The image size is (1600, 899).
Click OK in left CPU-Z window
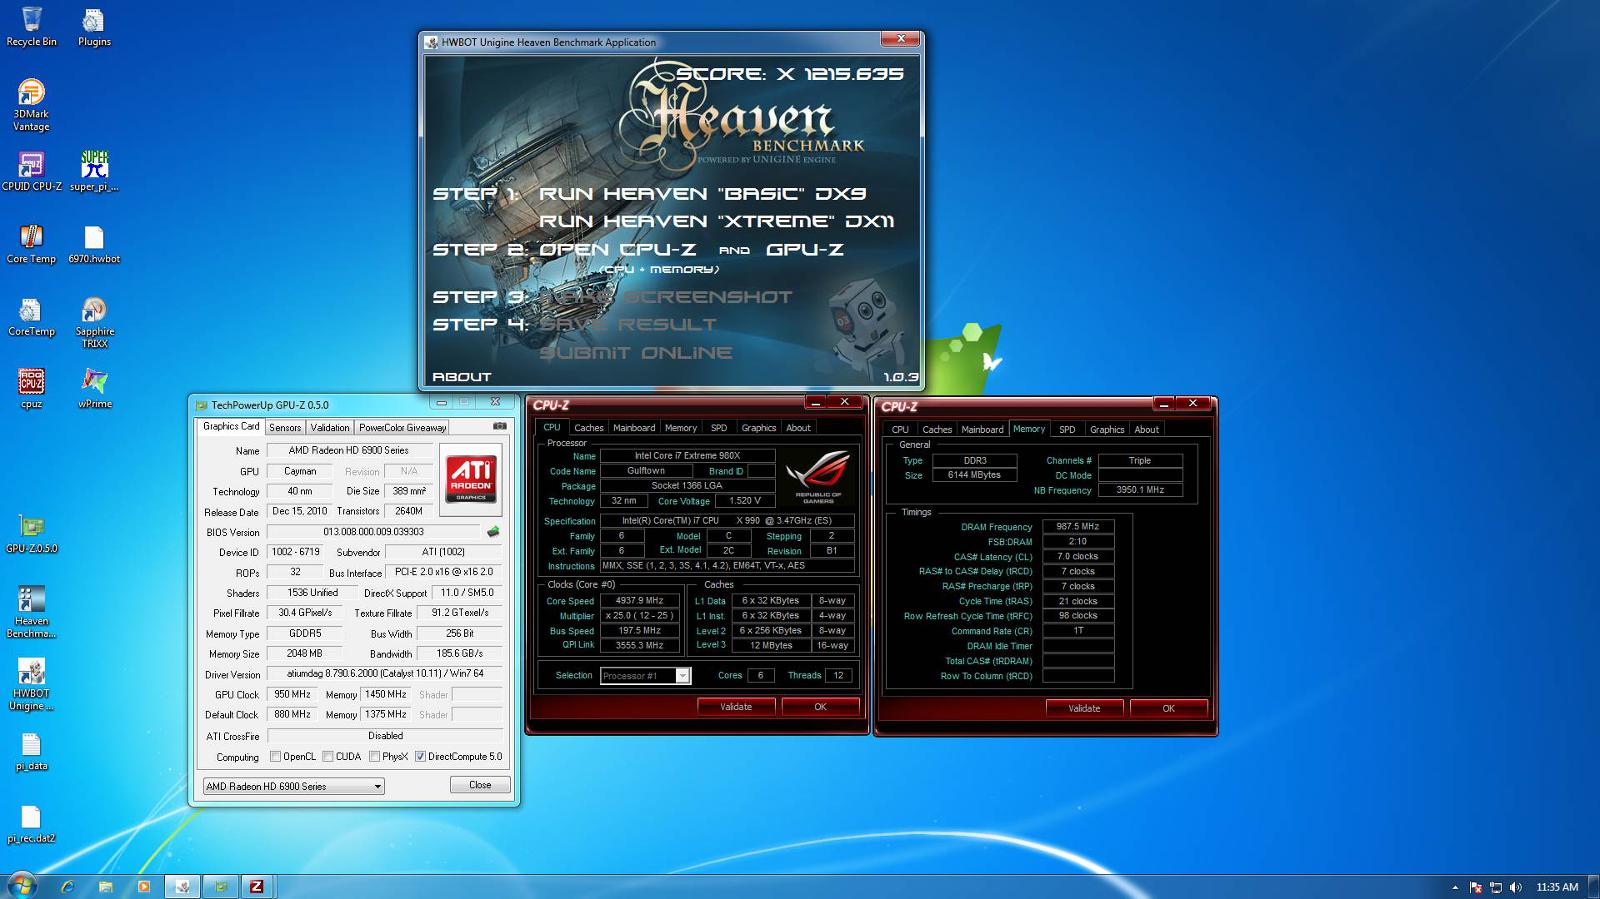click(x=820, y=707)
